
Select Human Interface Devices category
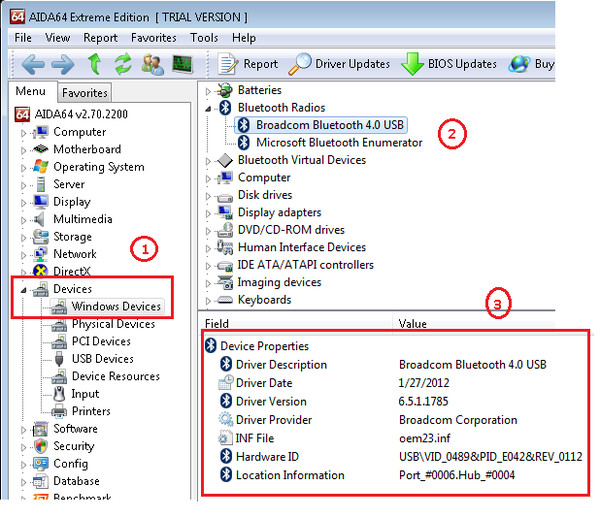click(x=302, y=247)
